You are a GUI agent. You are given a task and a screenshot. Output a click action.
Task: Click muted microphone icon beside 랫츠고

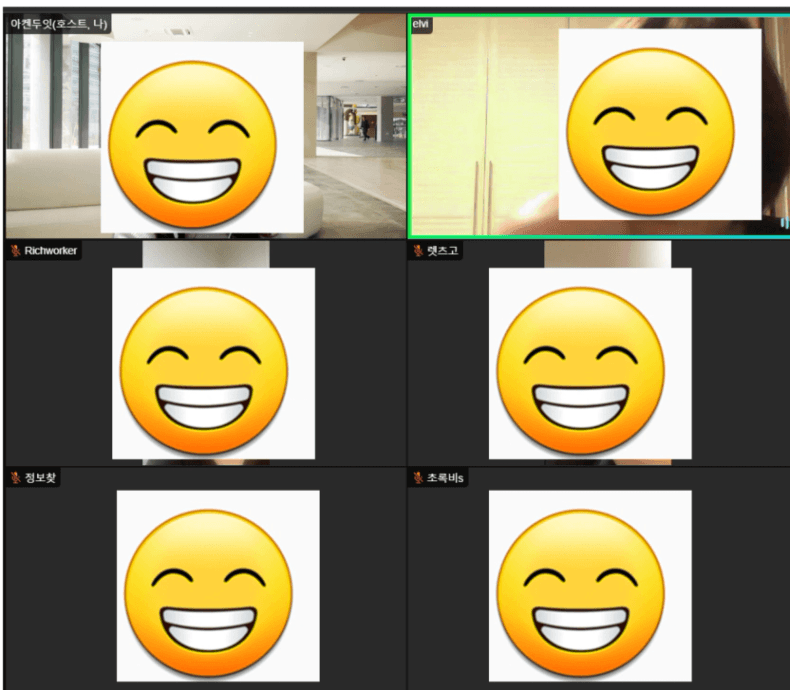(x=418, y=251)
